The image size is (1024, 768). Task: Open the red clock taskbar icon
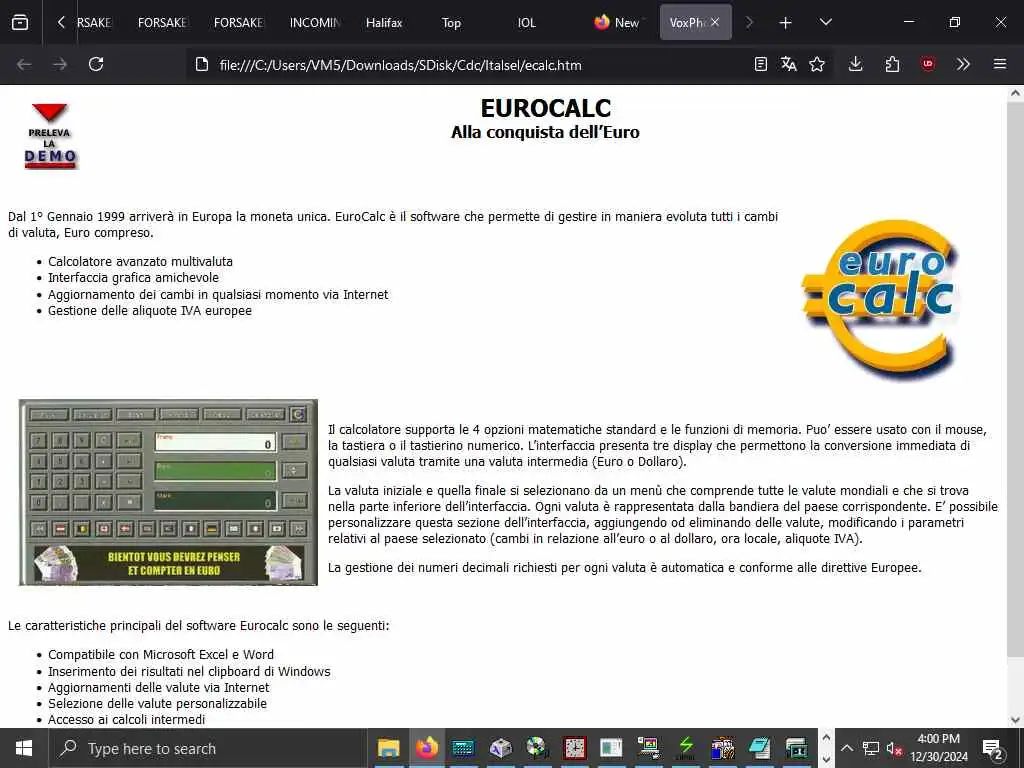coord(575,748)
